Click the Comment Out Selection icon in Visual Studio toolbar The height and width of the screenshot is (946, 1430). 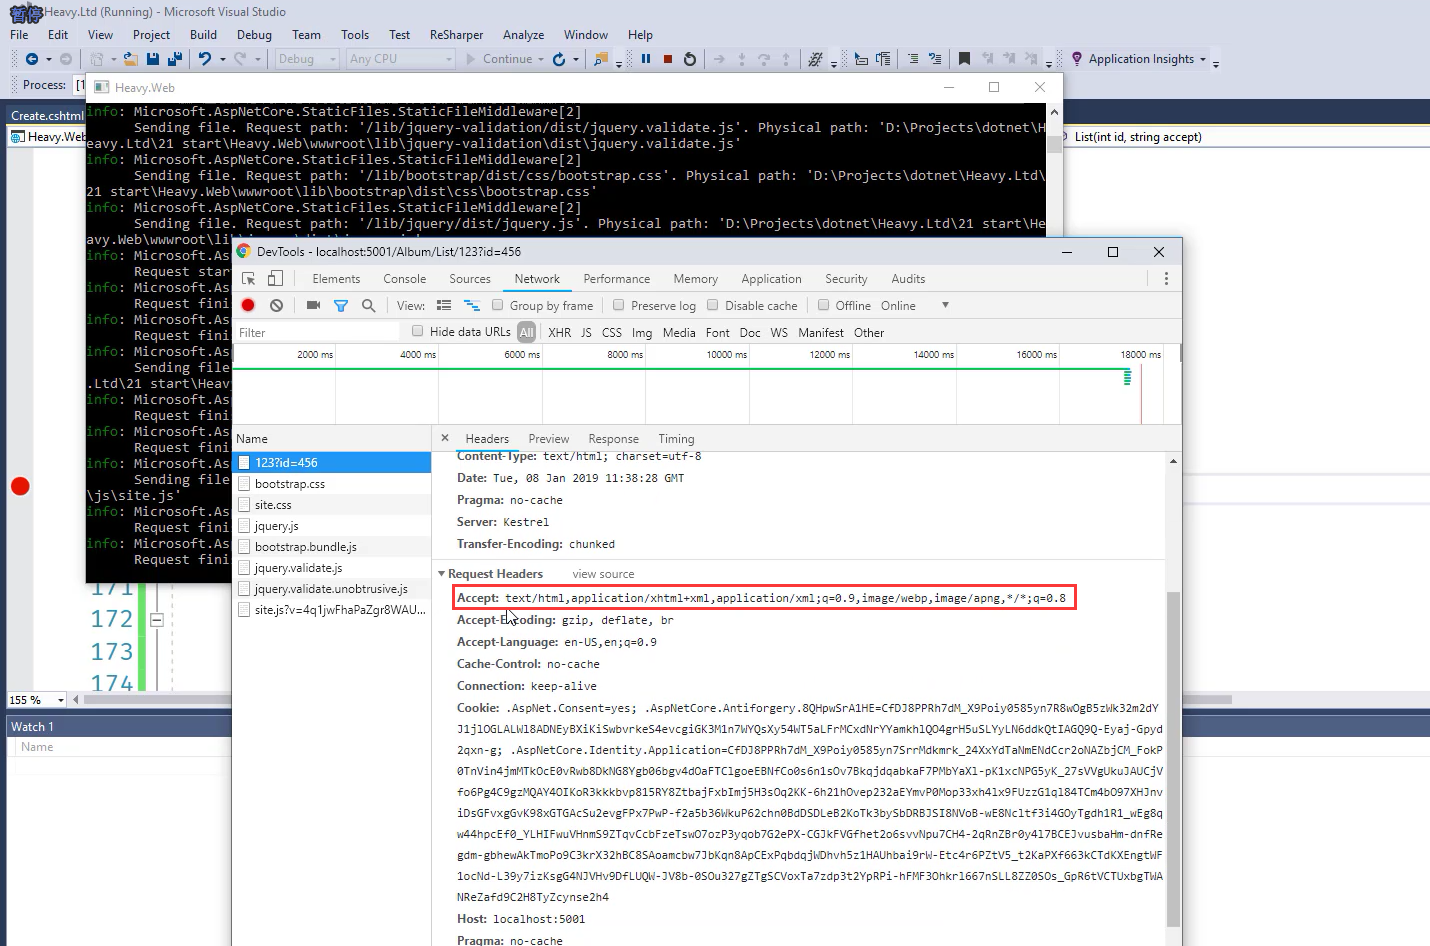coord(913,59)
